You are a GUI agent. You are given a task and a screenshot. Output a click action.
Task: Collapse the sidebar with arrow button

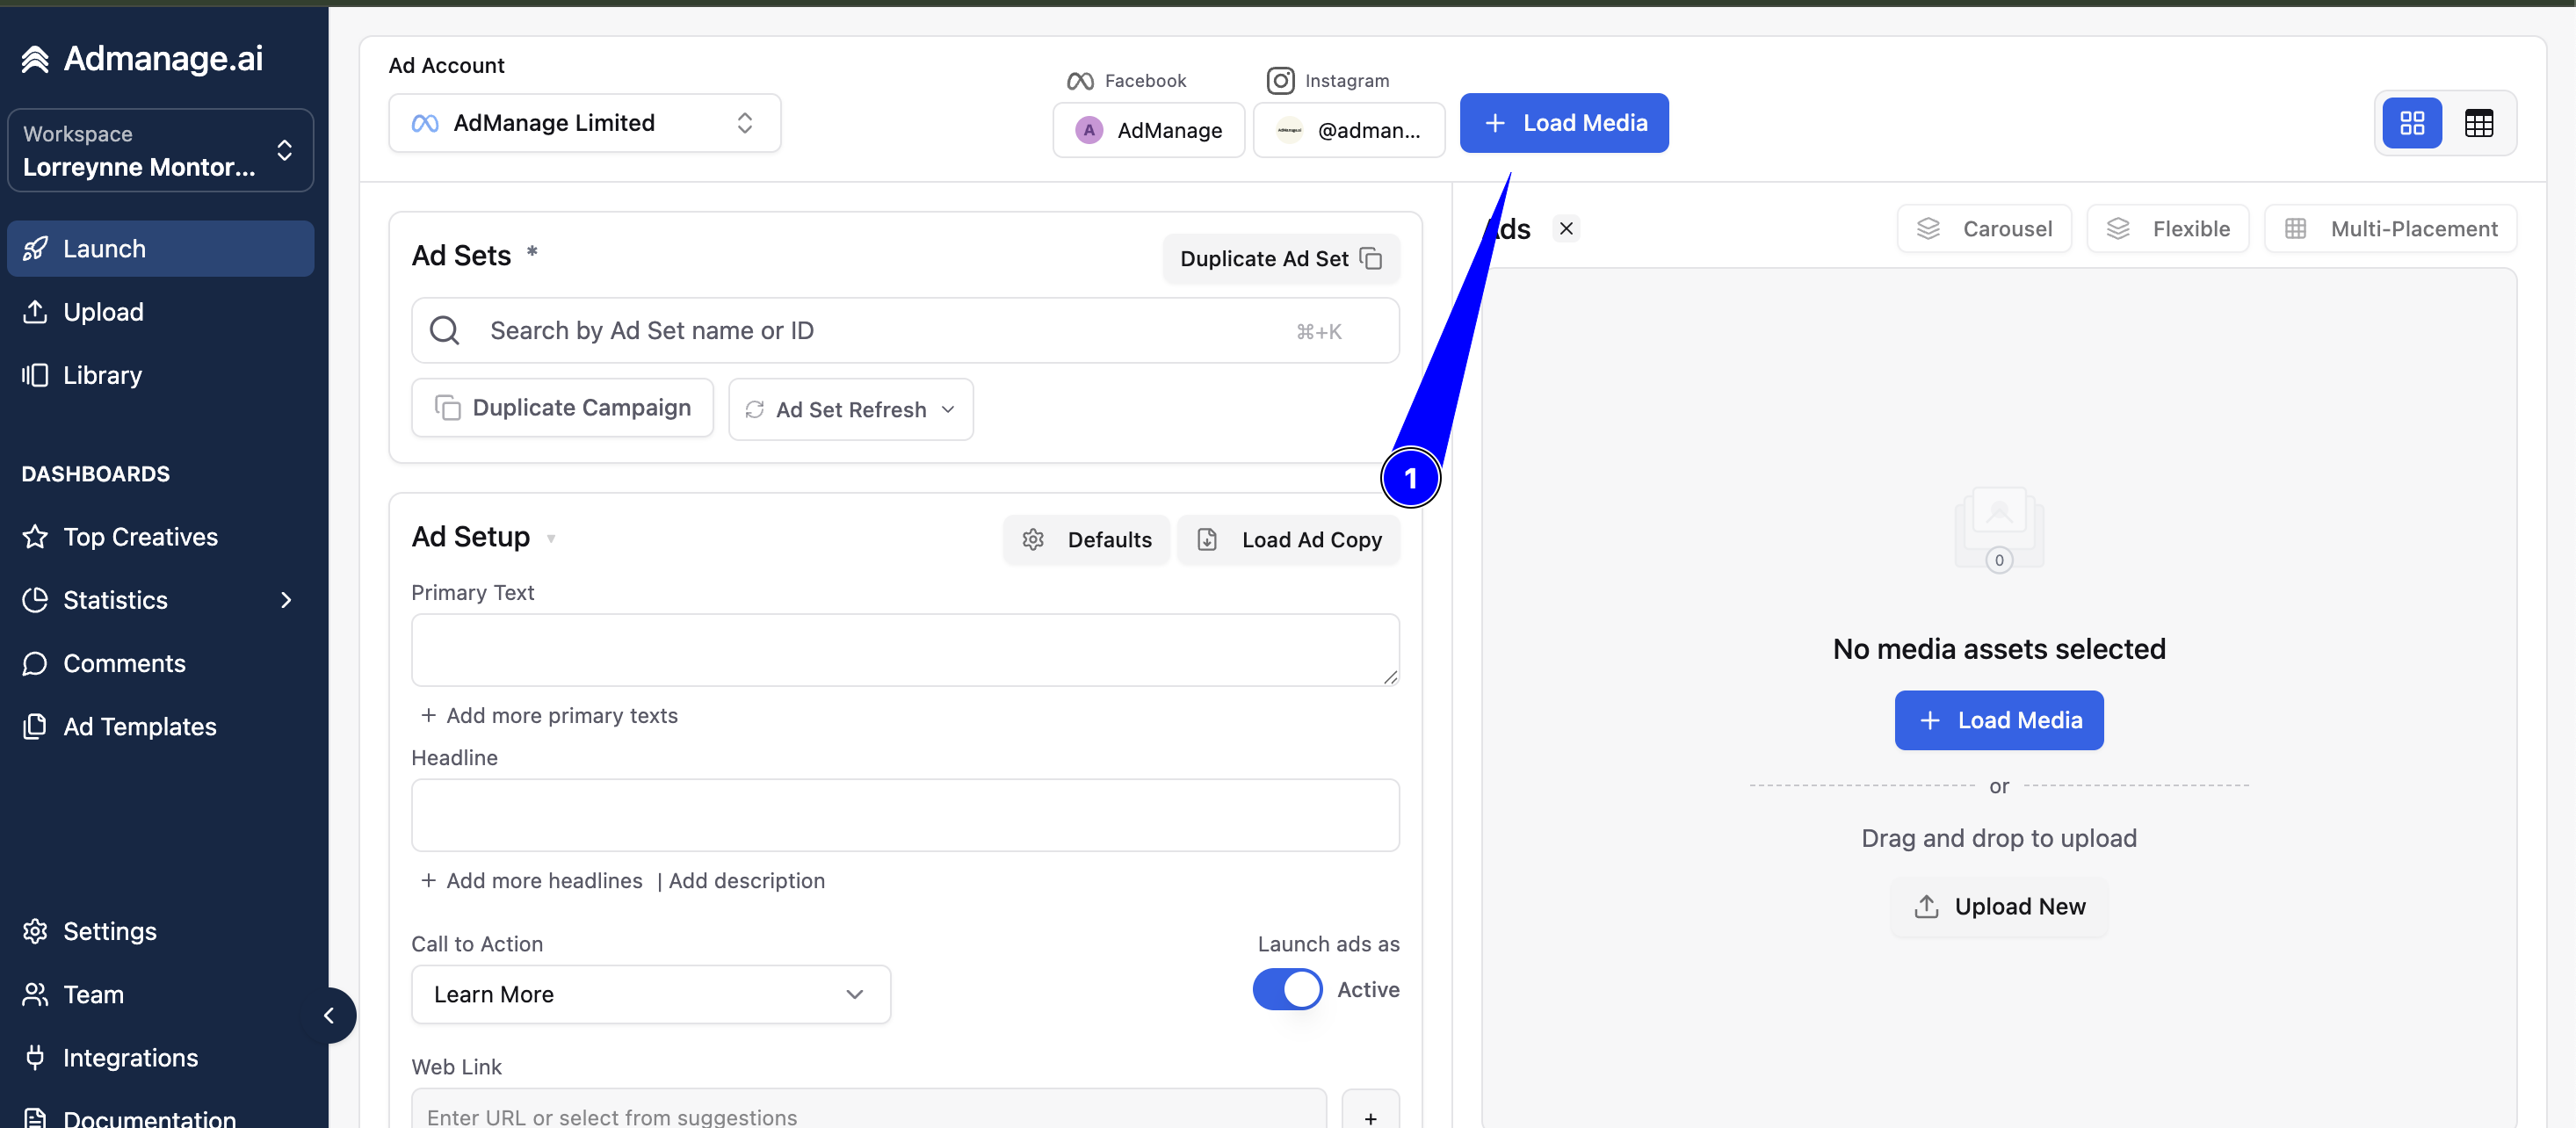329,1016
